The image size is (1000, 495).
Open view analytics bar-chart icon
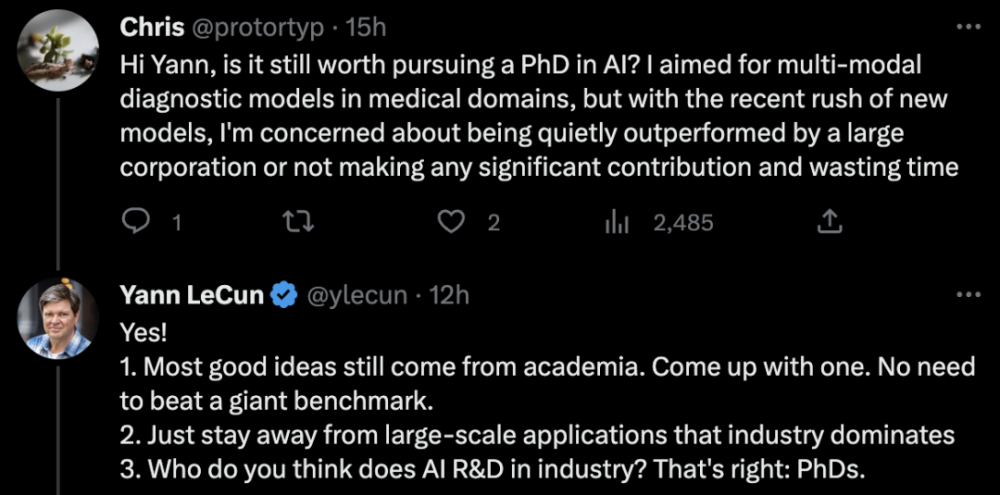[x=616, y=223]
